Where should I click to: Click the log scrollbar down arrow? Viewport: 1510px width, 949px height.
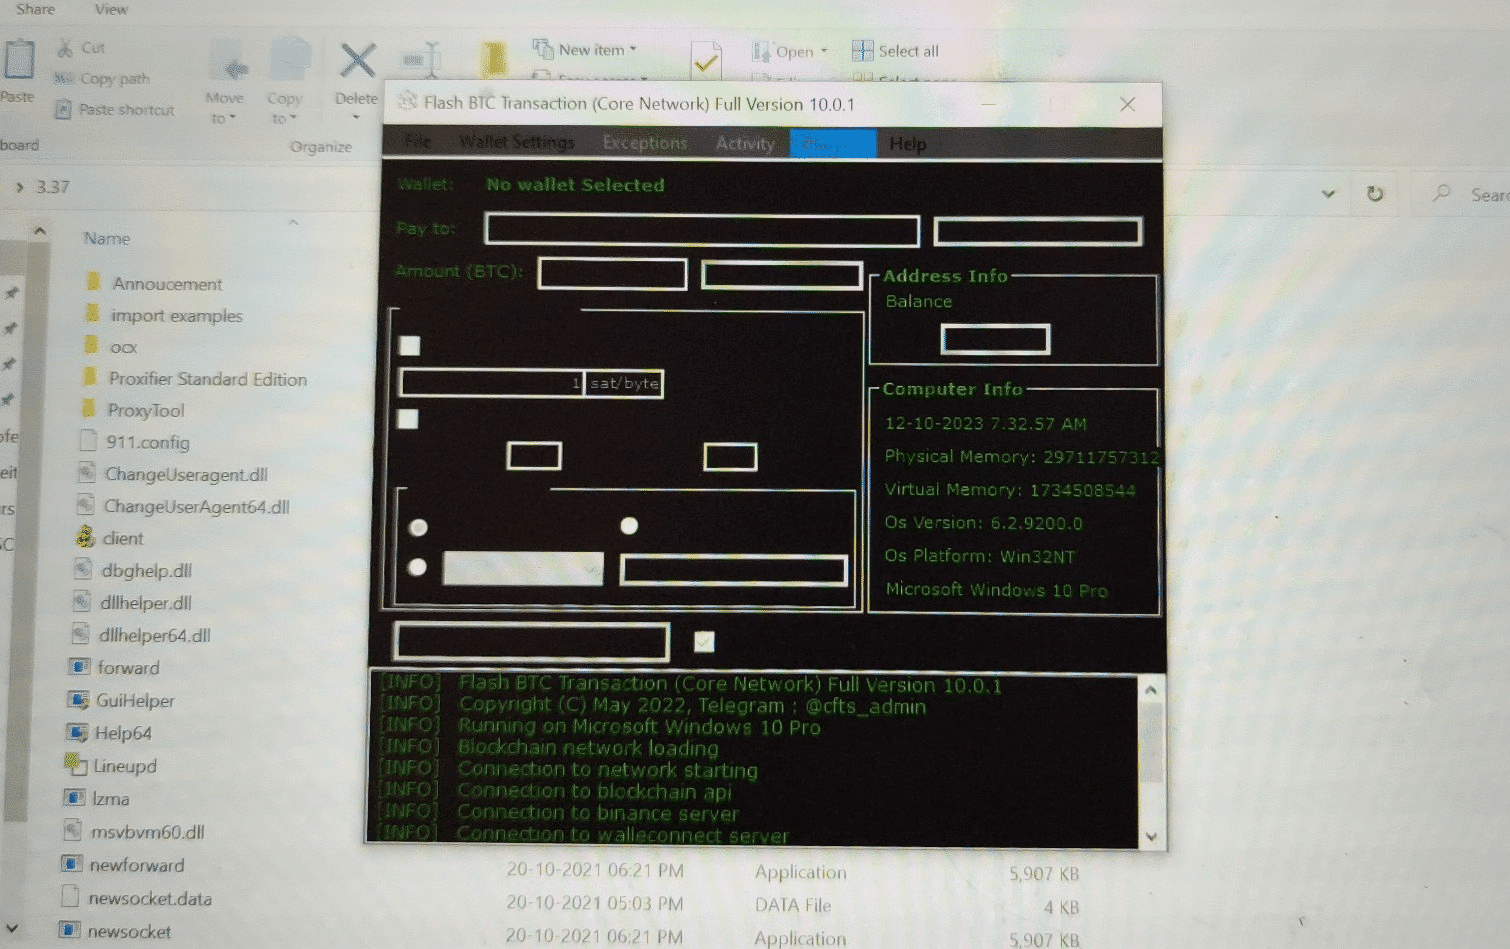1151,837
